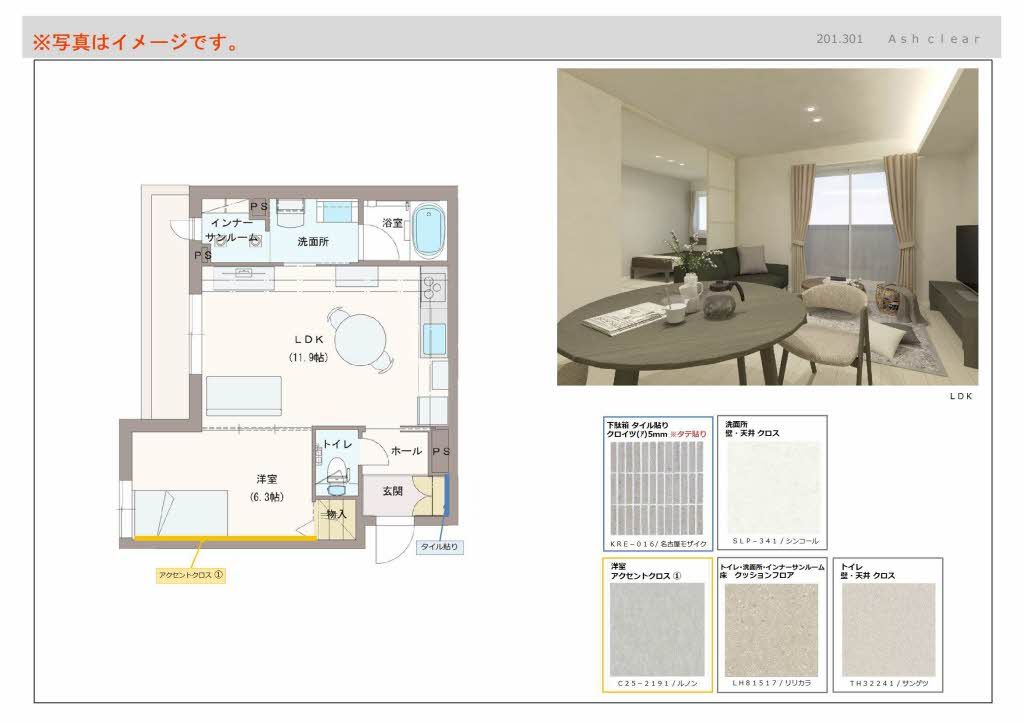Select the TH32241 サンゲツ toilet wall swatch
Image resolution: width=1024 pixels, height=724 pixels.
[888, 630]
